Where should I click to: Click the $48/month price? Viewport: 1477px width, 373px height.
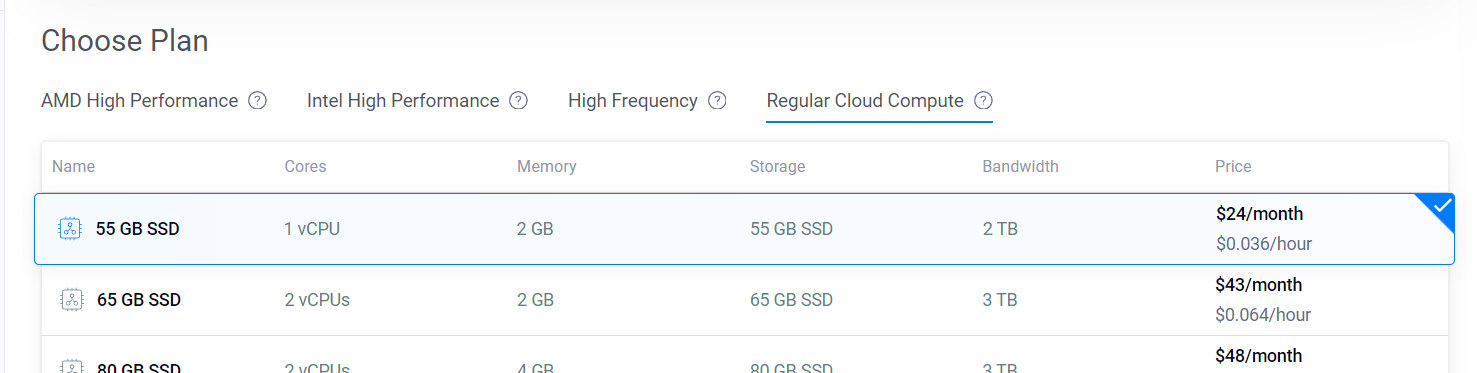click(1259, 356)
